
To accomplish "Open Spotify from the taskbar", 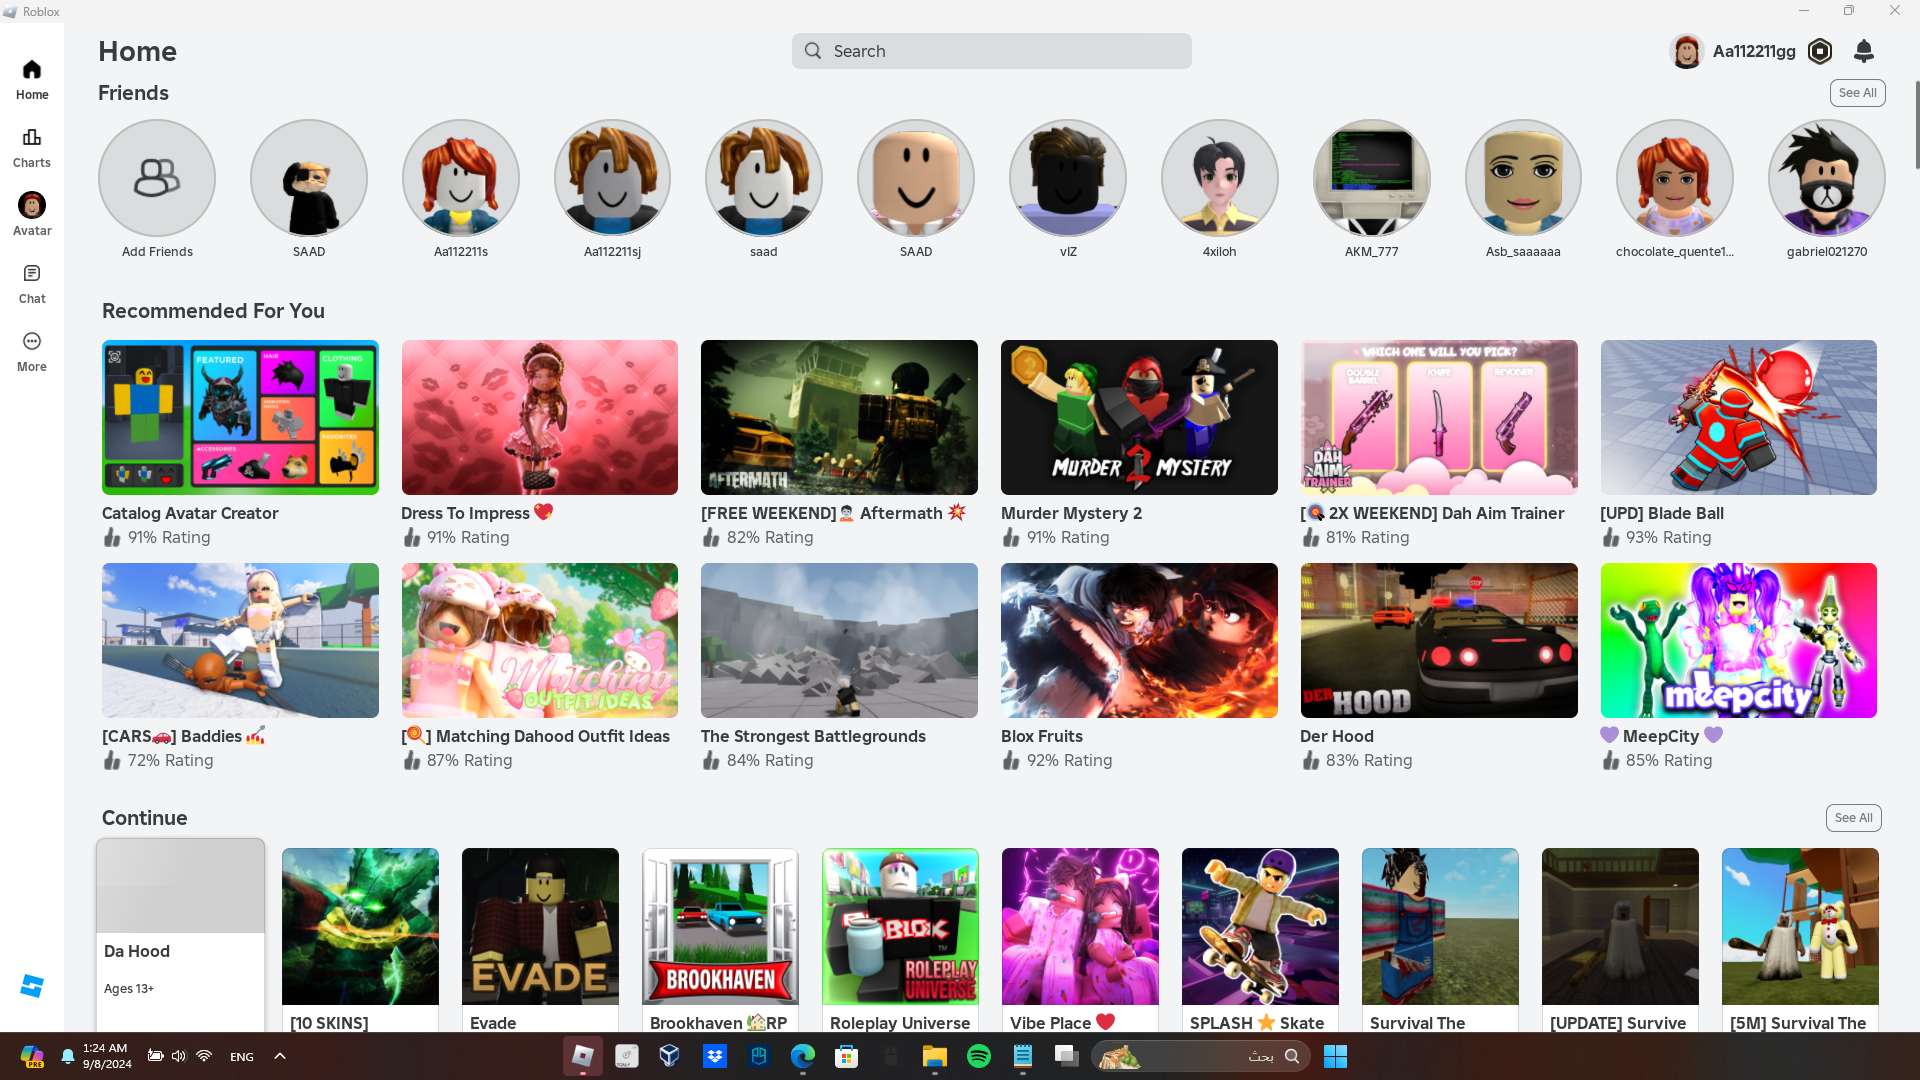I will coord(979,1056).
